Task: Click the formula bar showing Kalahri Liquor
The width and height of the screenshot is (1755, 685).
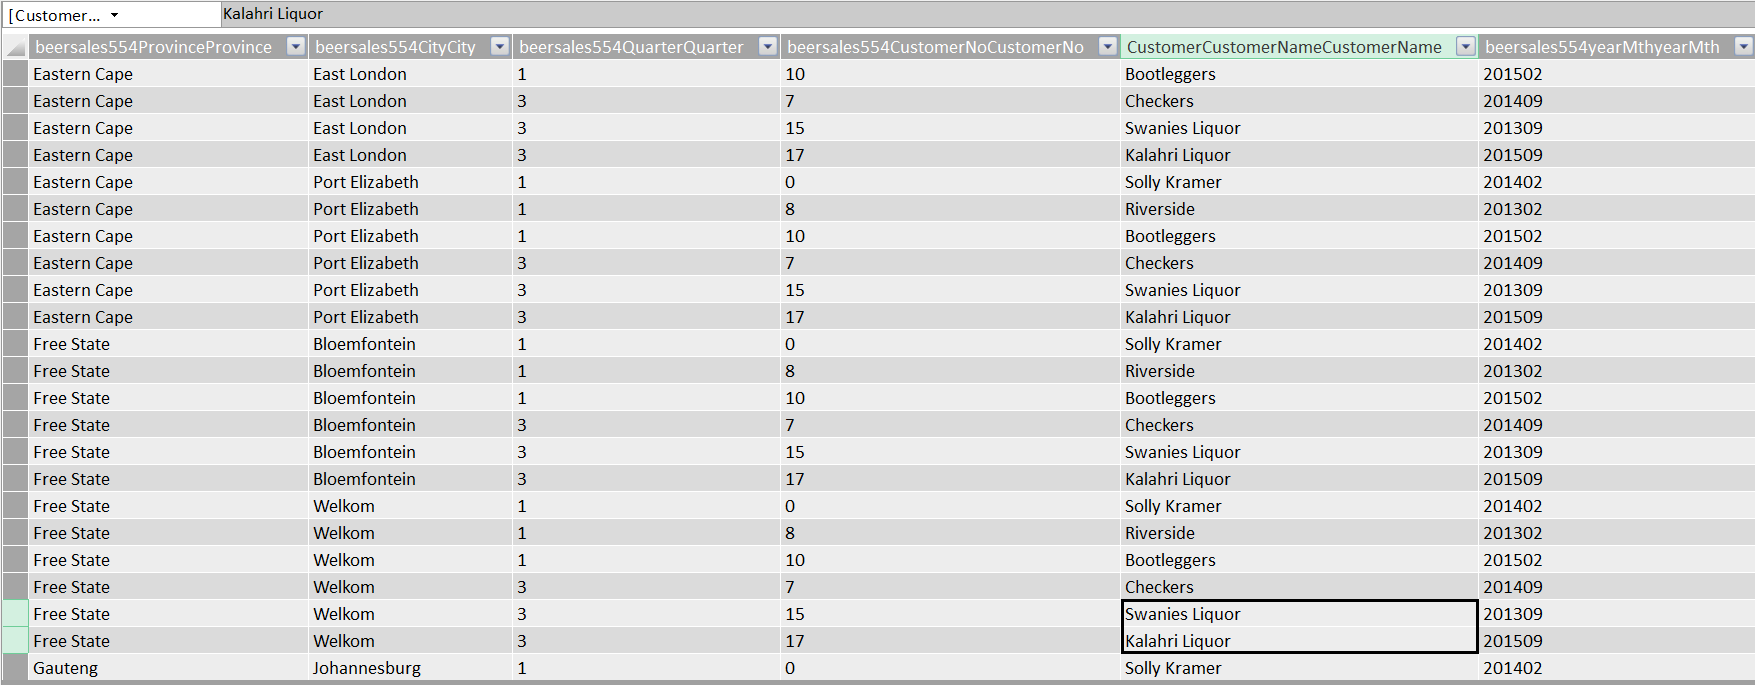Action: (x=987, y=14)
